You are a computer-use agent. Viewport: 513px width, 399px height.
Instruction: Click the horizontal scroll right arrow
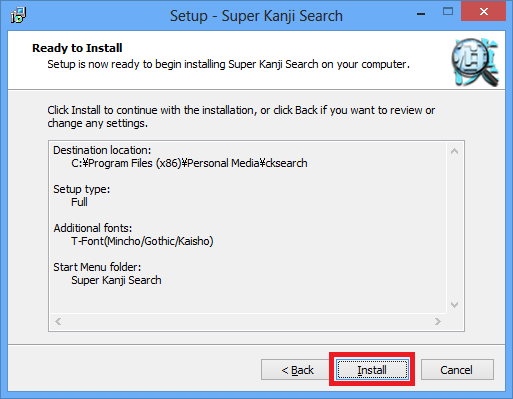click(438, 321)
